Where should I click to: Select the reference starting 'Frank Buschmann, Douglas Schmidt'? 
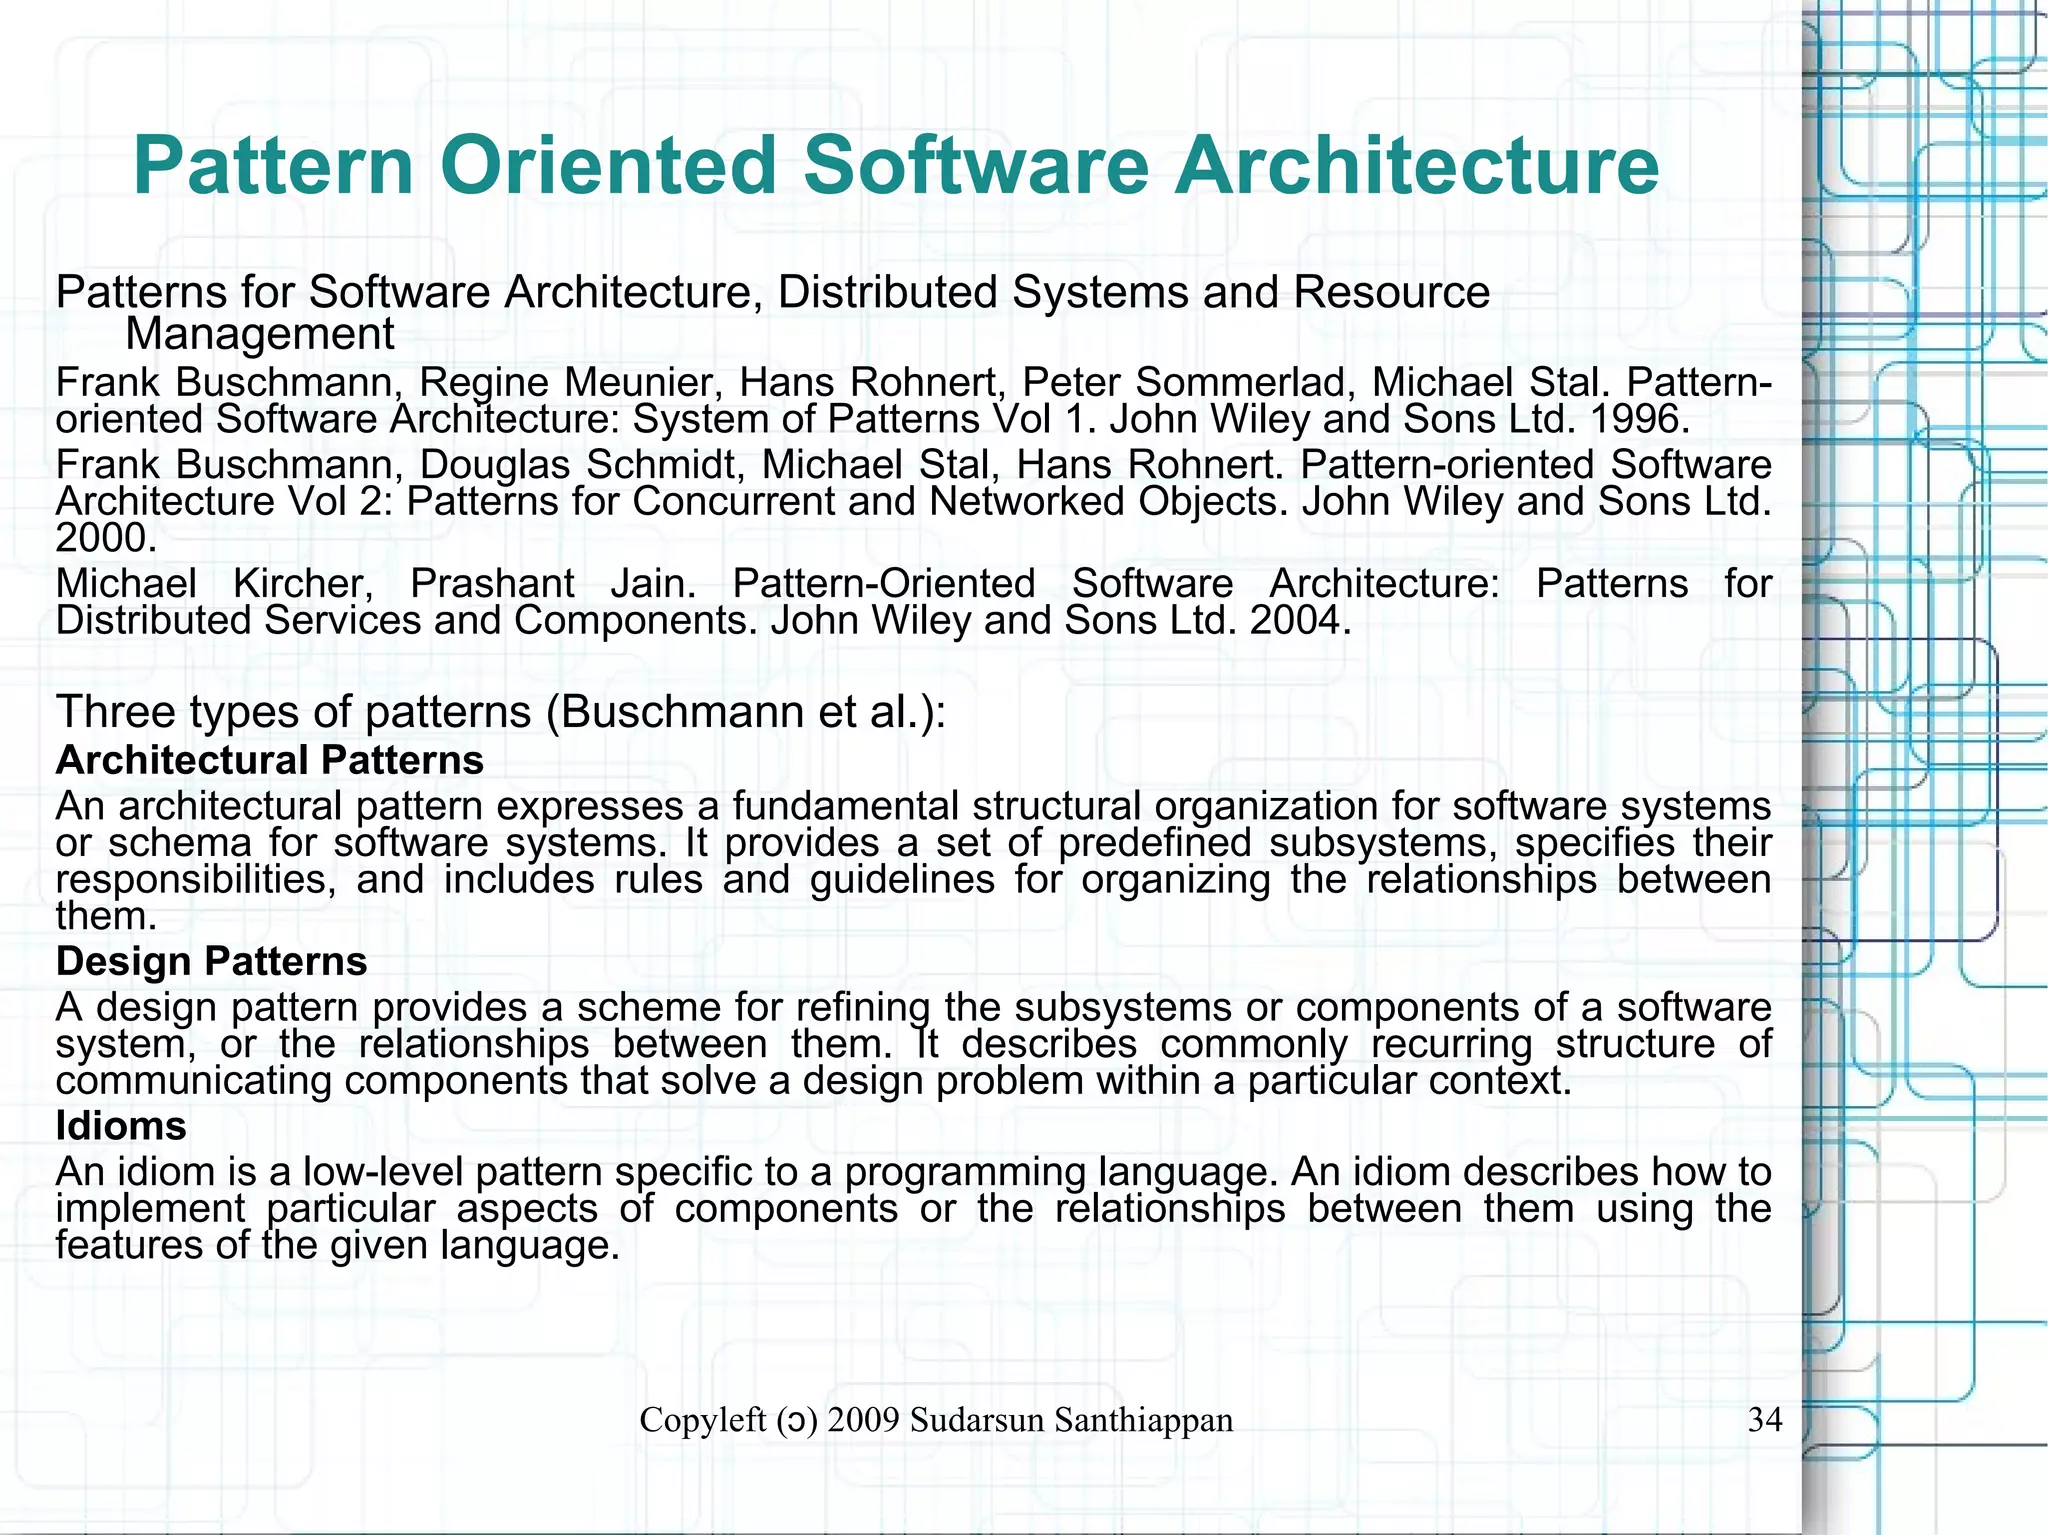[x=914, y=502]
